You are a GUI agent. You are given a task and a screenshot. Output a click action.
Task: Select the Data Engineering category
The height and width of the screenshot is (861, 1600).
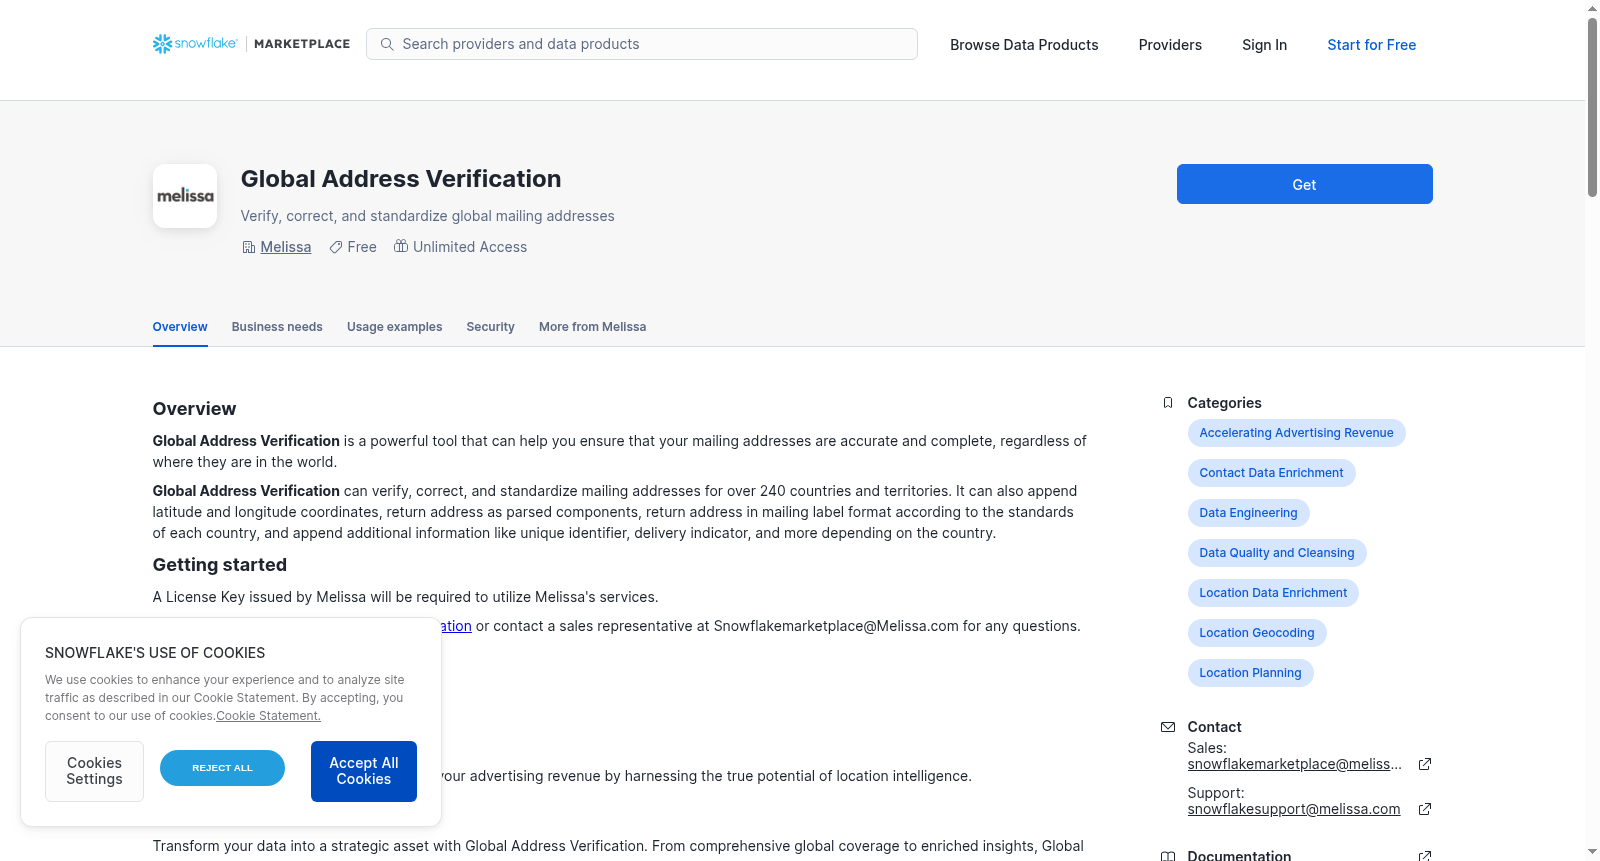click(x=1248, y=513)
